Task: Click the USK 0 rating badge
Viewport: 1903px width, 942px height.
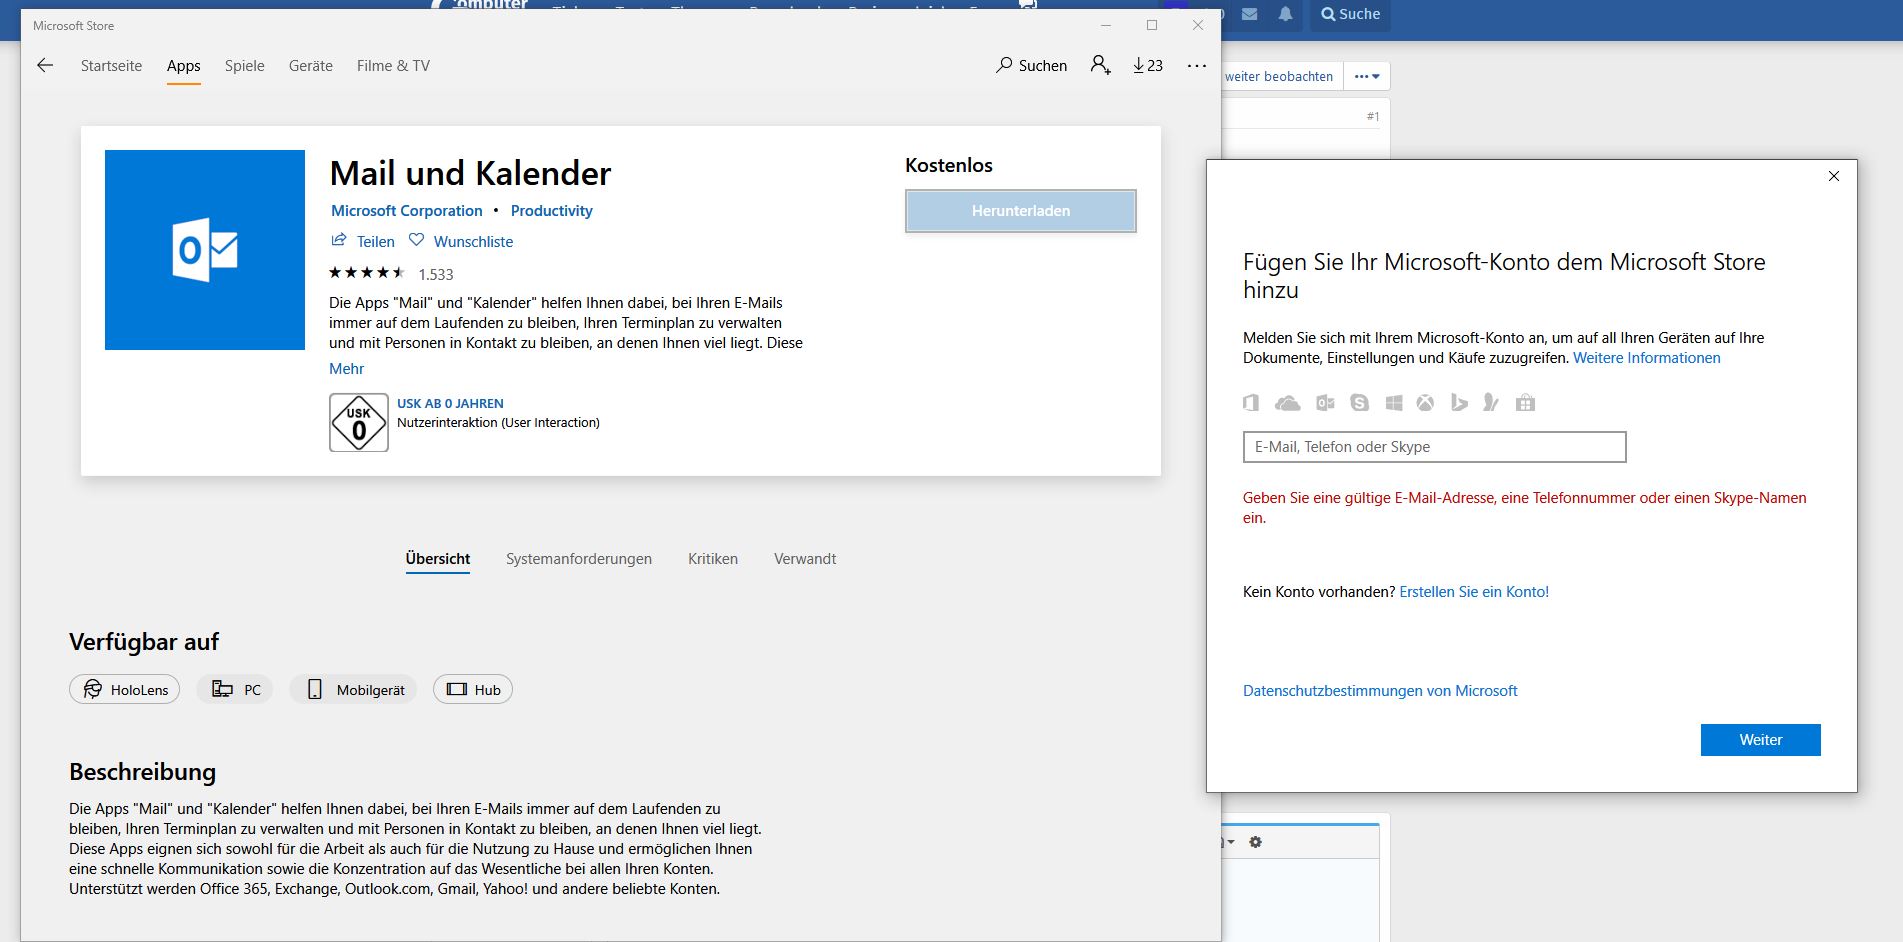Action: [x=359, y=422]
